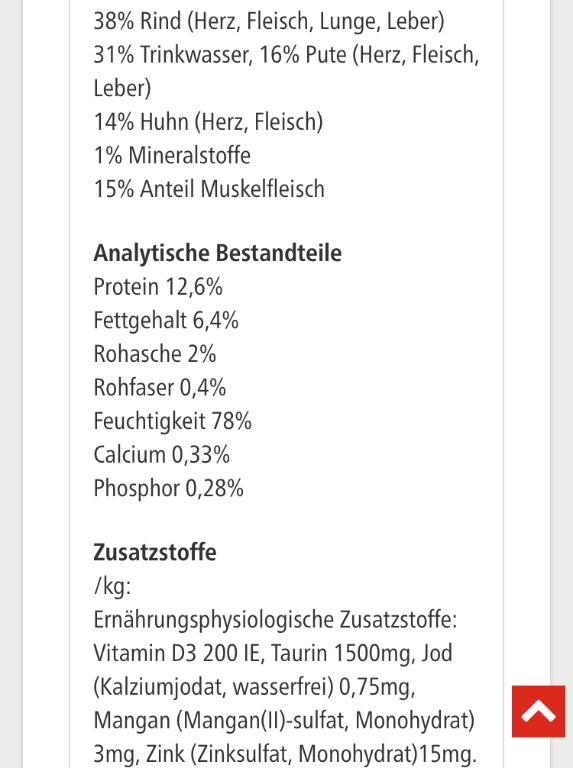The image size is (573, 768).
Task: Click the Rohfaser 0,4% entry
Action: point(160,388)
